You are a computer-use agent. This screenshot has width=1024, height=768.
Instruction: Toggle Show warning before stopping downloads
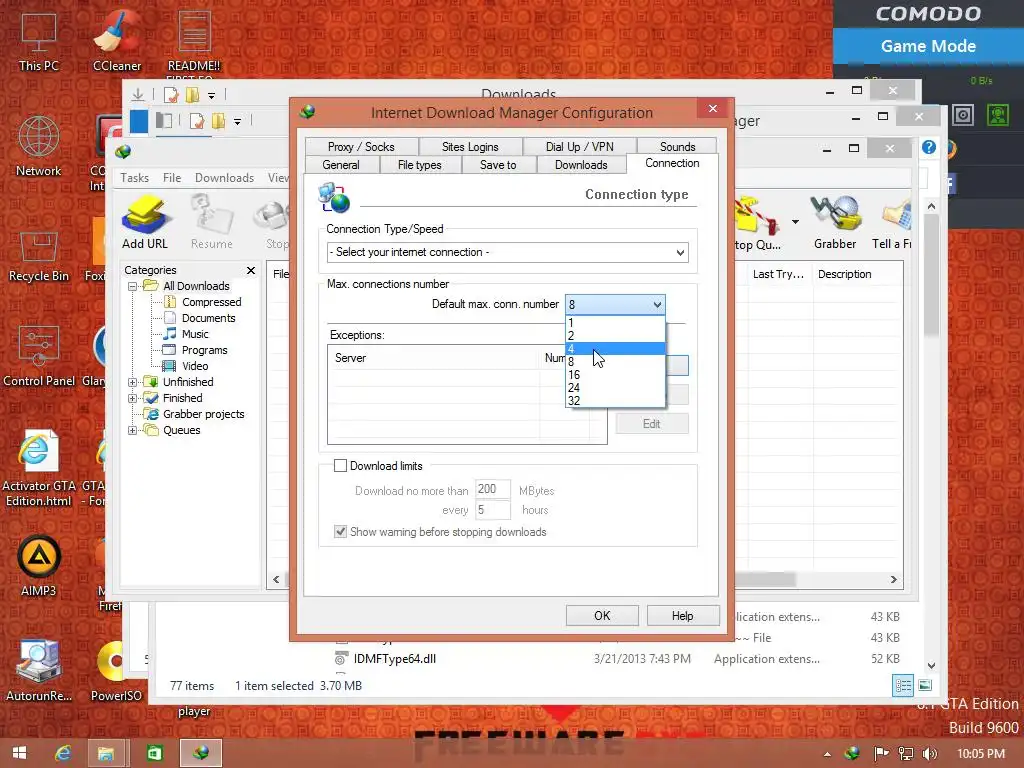tap(340, 532)
